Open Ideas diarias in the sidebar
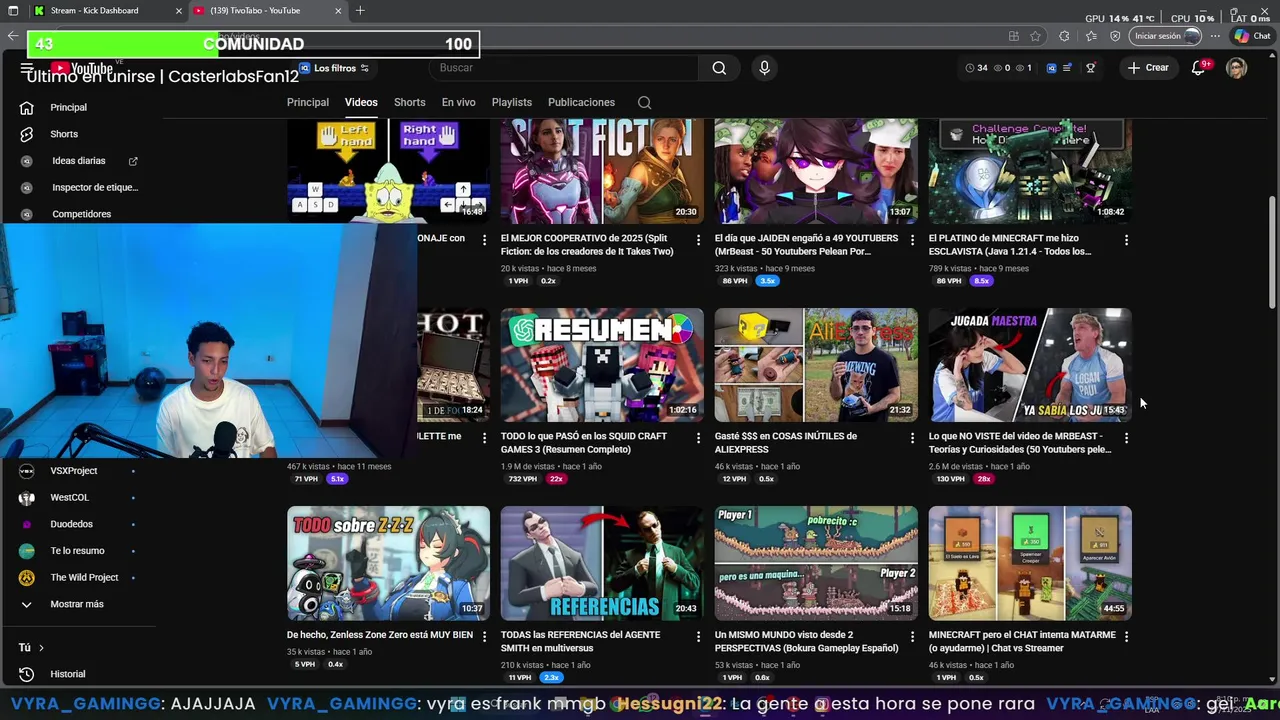1280x720 pixels. 78,161
